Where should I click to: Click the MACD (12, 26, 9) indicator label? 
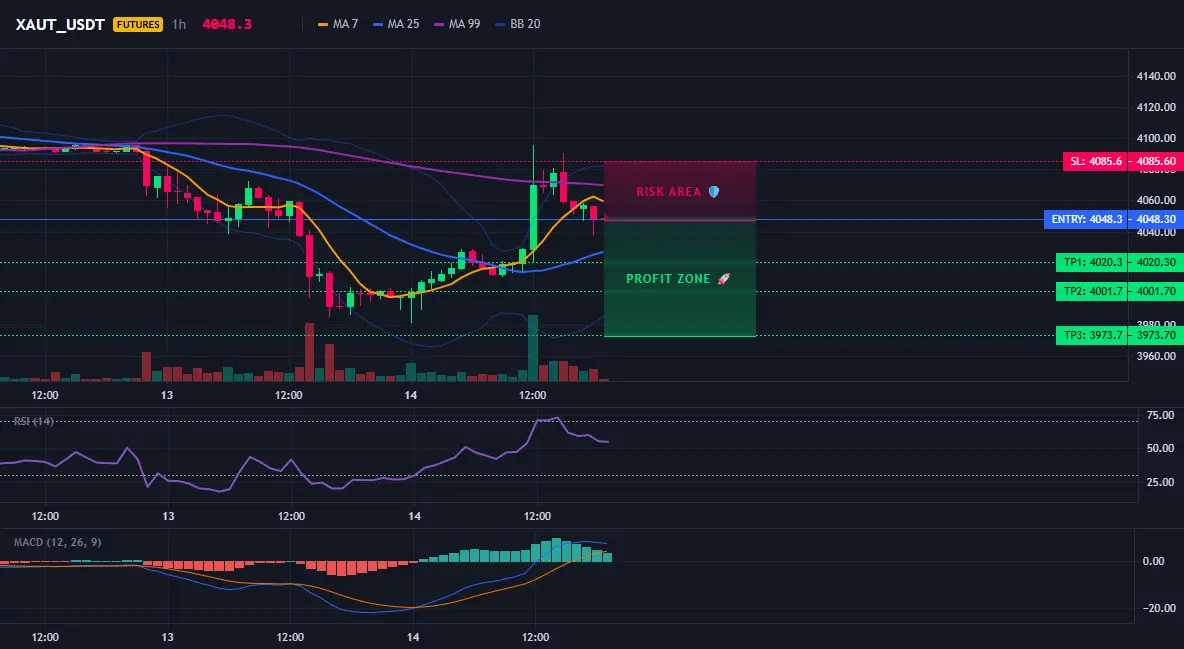pyautogui.click(x=57, y=542)
